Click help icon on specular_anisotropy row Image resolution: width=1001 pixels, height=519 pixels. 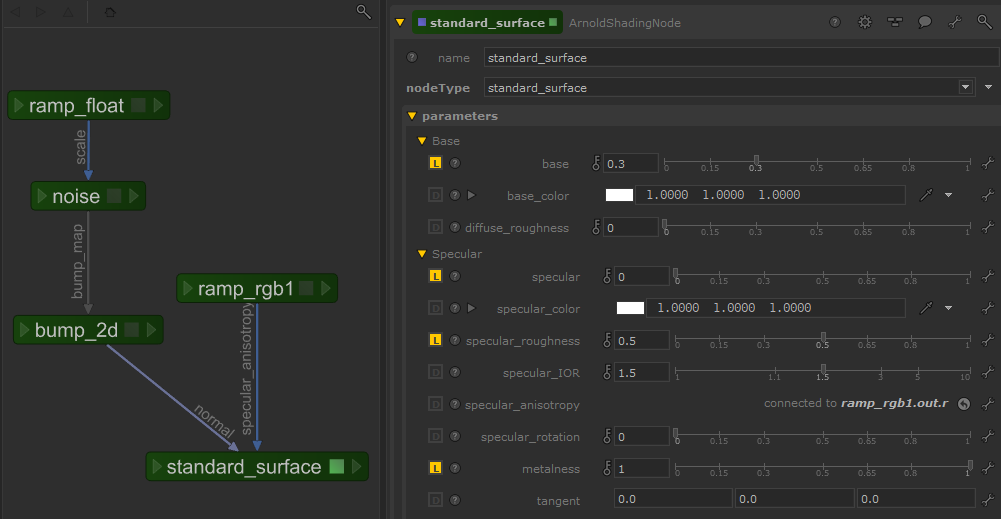coord(455,403)
